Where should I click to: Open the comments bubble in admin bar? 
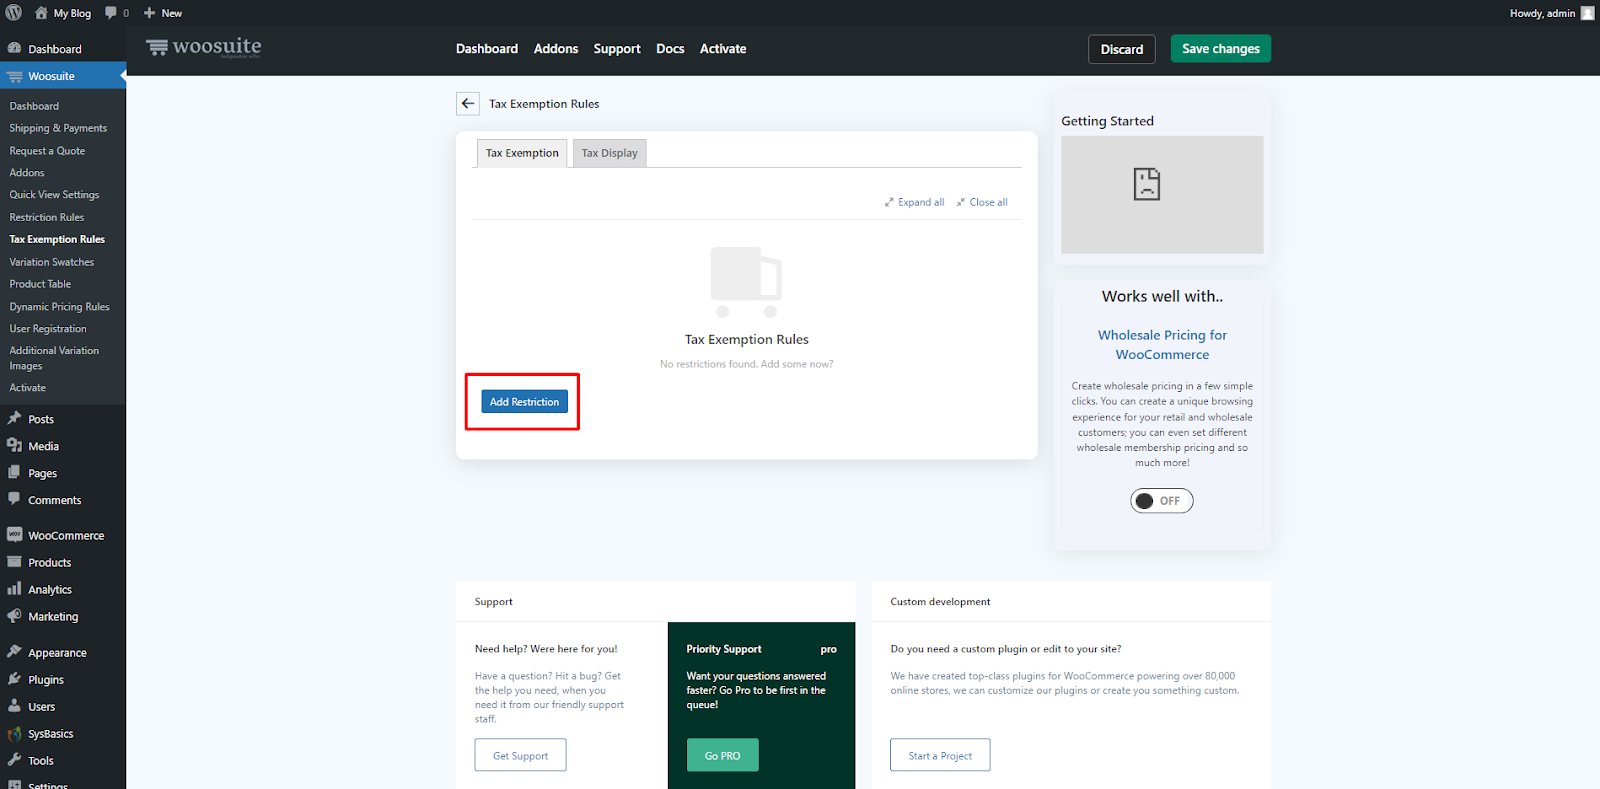click(111, 13)
